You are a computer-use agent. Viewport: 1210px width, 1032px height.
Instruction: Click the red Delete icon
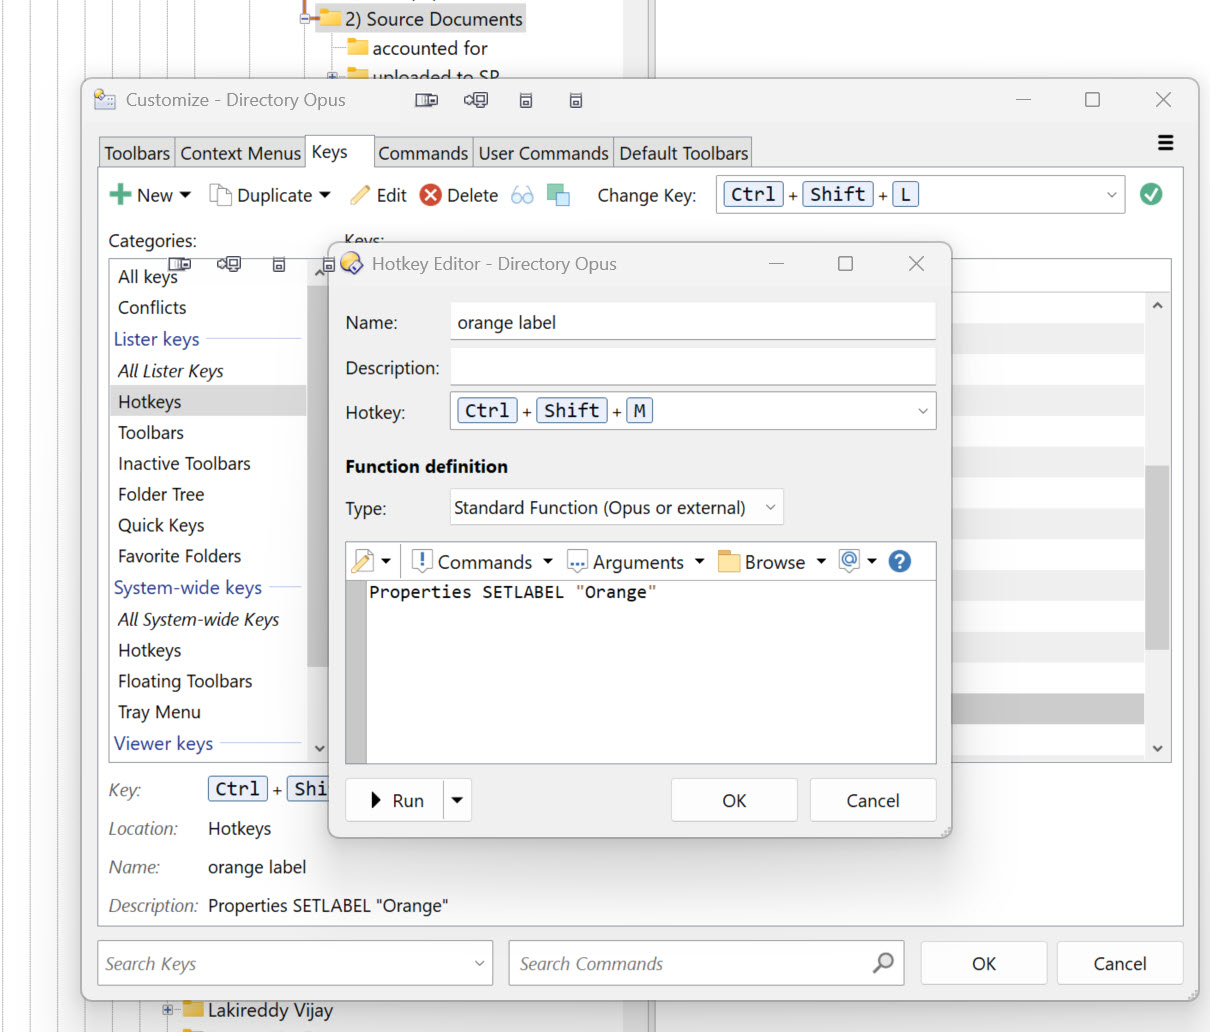pyautogui.click(x=430, y=195)
